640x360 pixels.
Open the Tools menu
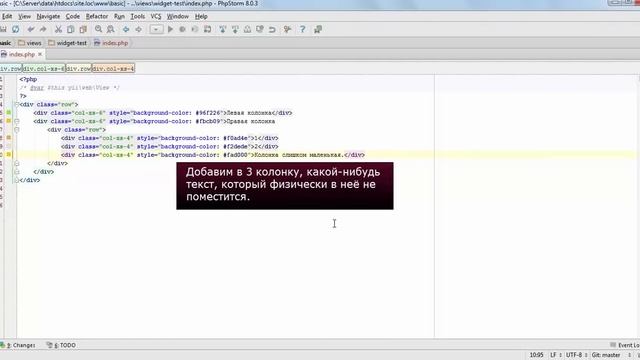(x=138, y=16)
